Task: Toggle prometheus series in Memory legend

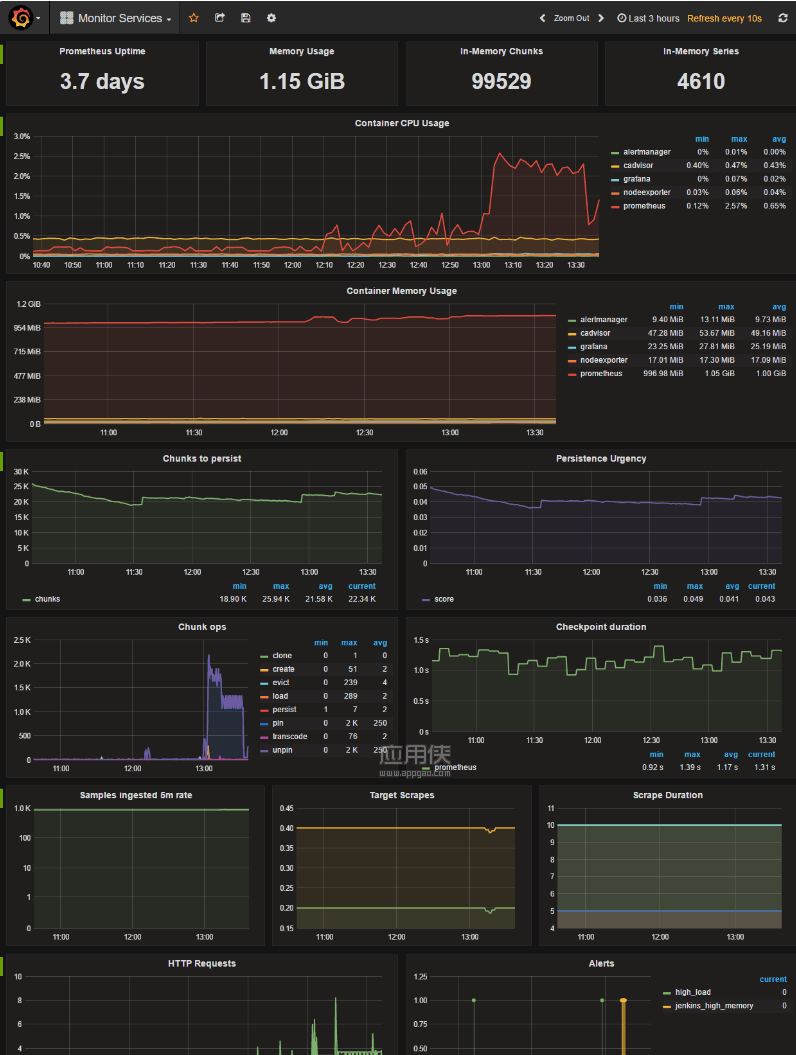Action: 601,373
